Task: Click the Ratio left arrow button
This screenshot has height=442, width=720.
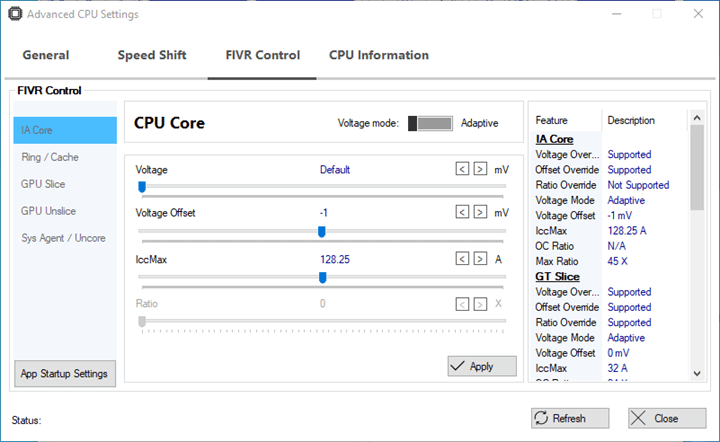Action: (x=462, y=304)
